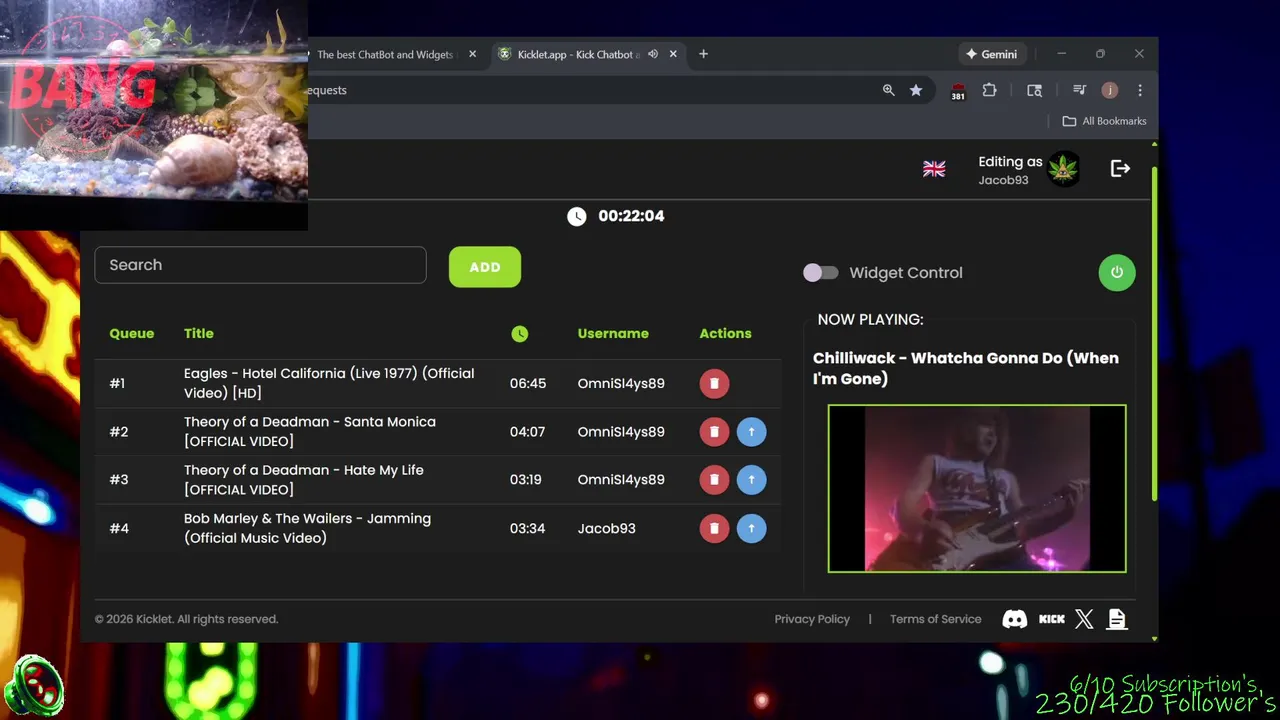Open the Chrome three-dot menu

pos(1140,90)
